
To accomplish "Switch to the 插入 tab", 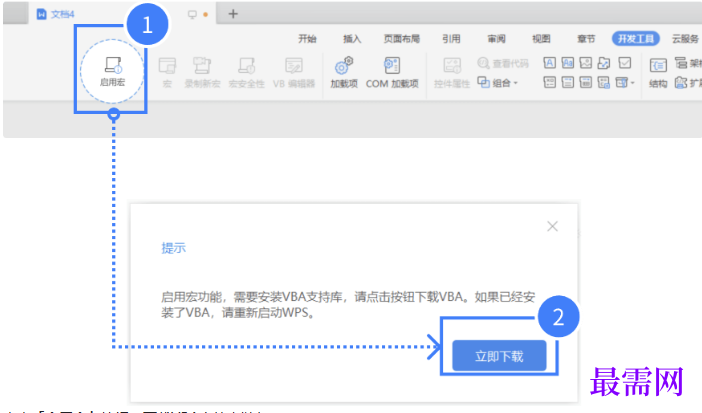I will click(352, 39).
